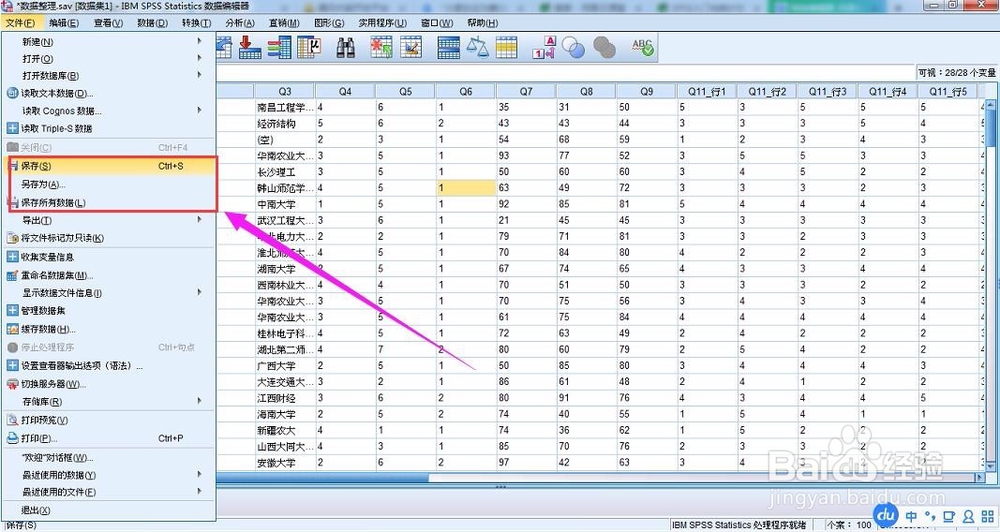Open the 数据(D) menu
The height and width of the screenshot is (532, 1000).
pyautogui.click(x=152, y=23)
